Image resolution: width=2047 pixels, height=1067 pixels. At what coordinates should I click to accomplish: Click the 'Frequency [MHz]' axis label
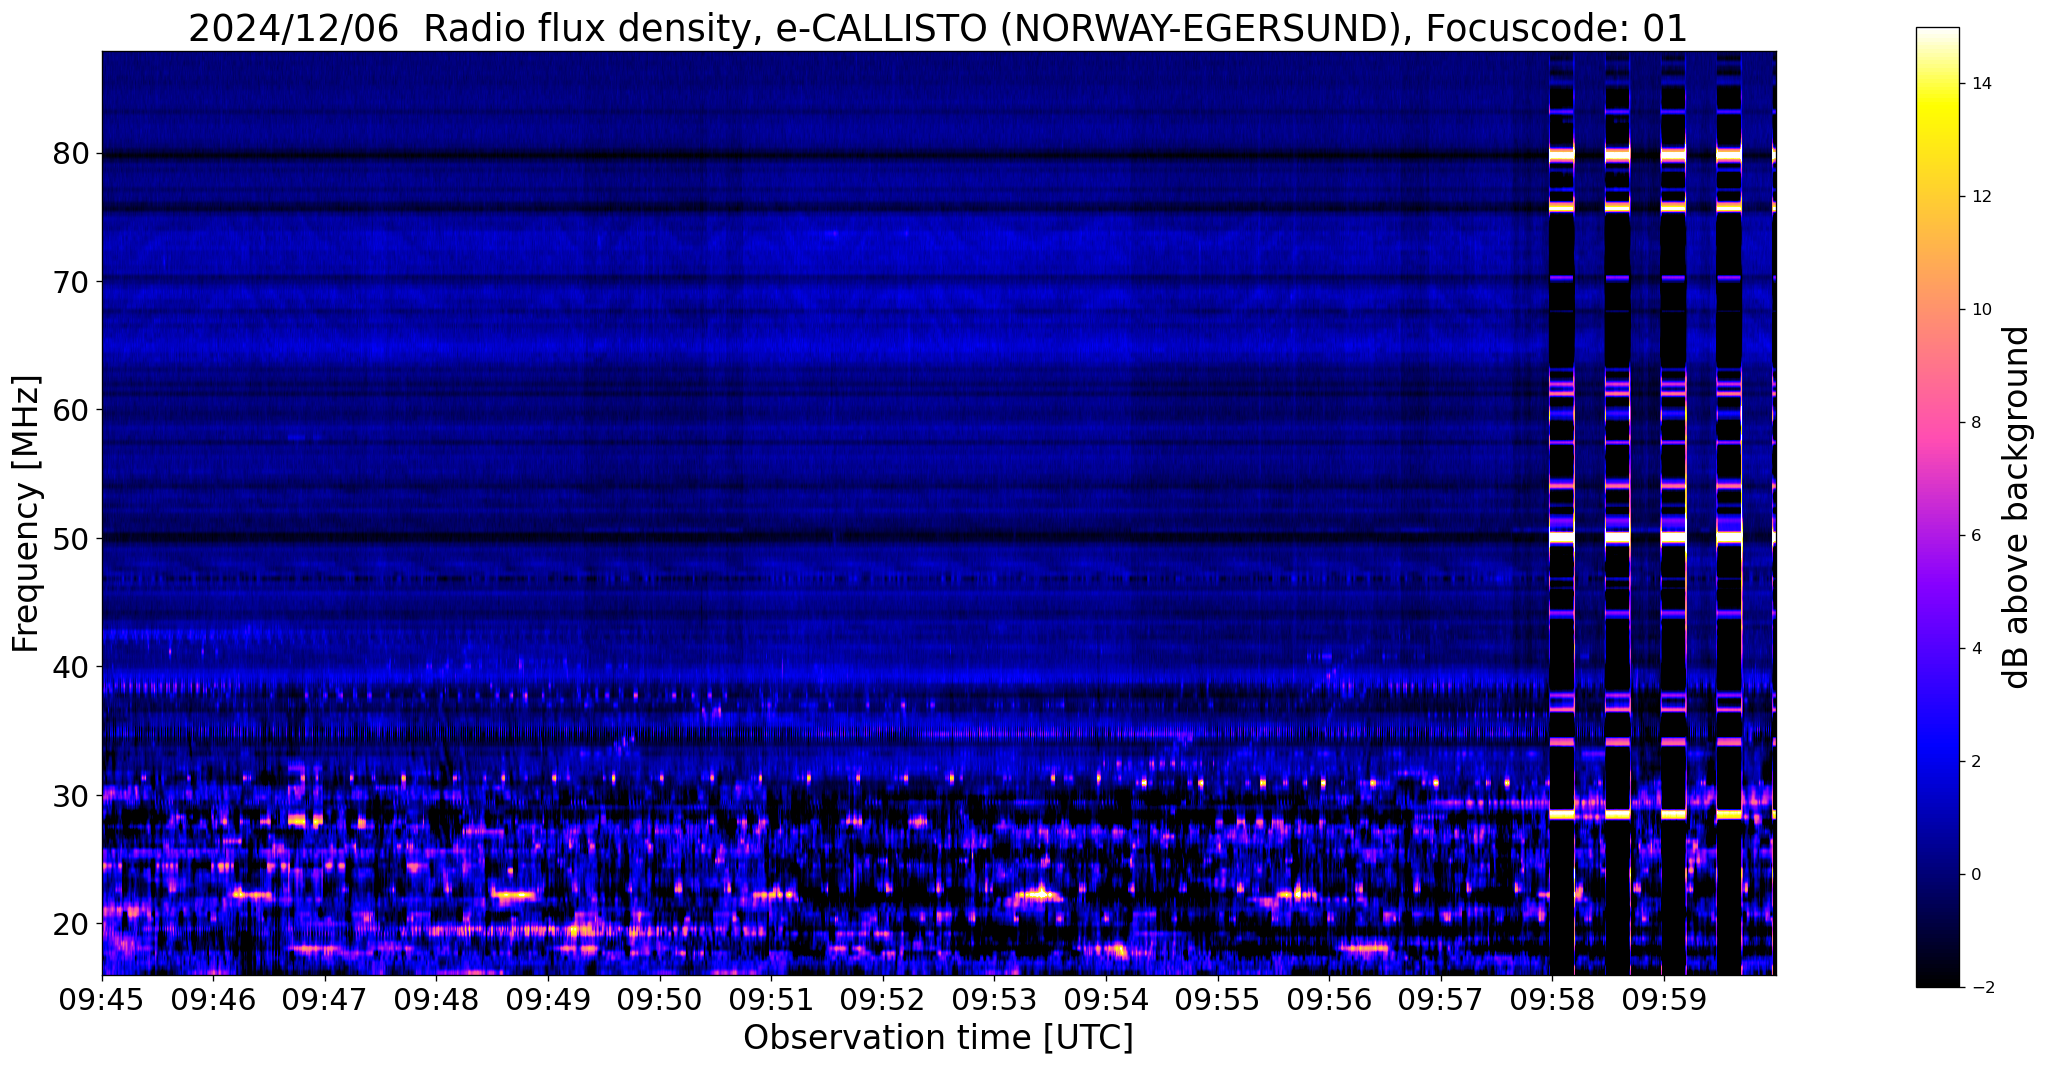click(x=26, y=514)
